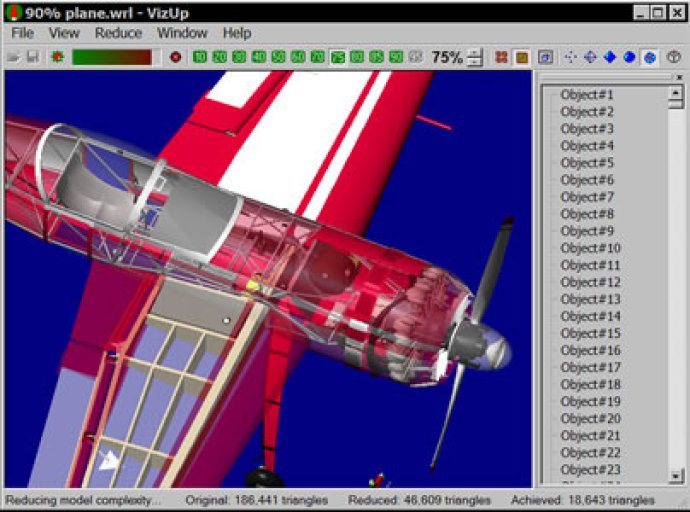Toggle the selected 75 percent preset
Image resolution: width=690 pixels, height=512 pixels.
(338, 57)
